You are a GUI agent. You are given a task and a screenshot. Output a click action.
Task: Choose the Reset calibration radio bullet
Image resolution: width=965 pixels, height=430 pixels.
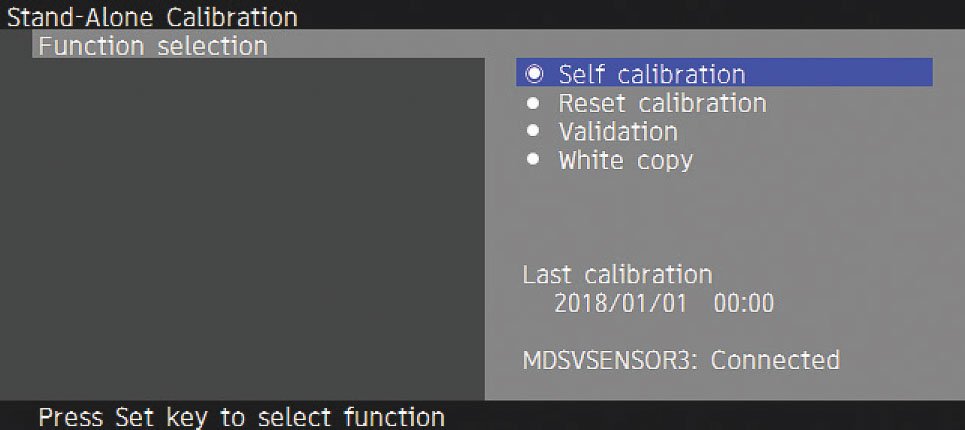[534, 103]
